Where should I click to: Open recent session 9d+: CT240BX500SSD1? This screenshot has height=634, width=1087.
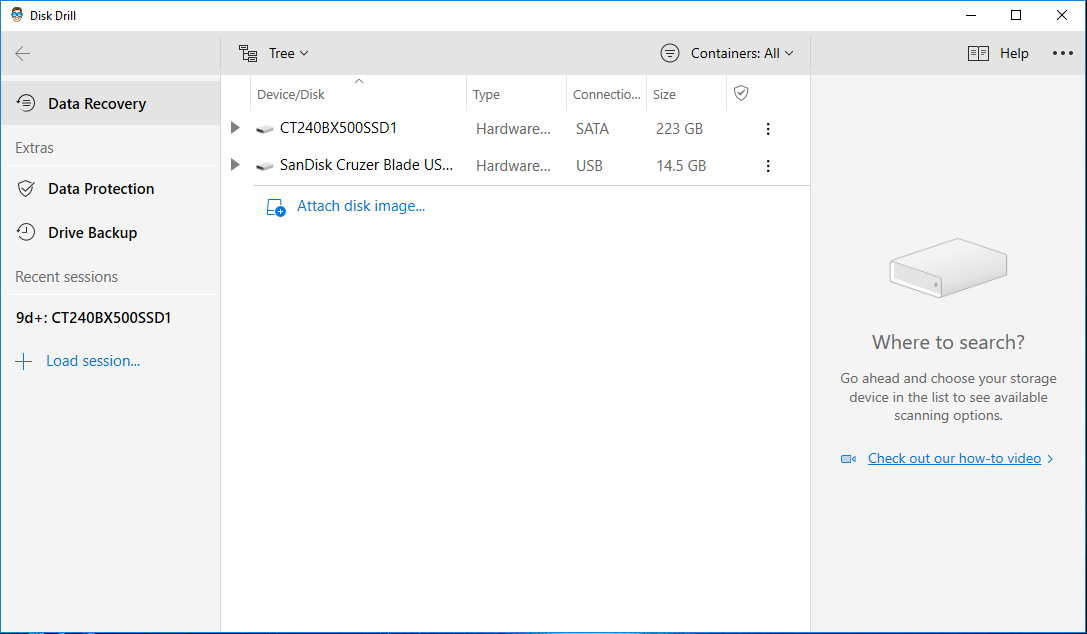pos(93,318)
